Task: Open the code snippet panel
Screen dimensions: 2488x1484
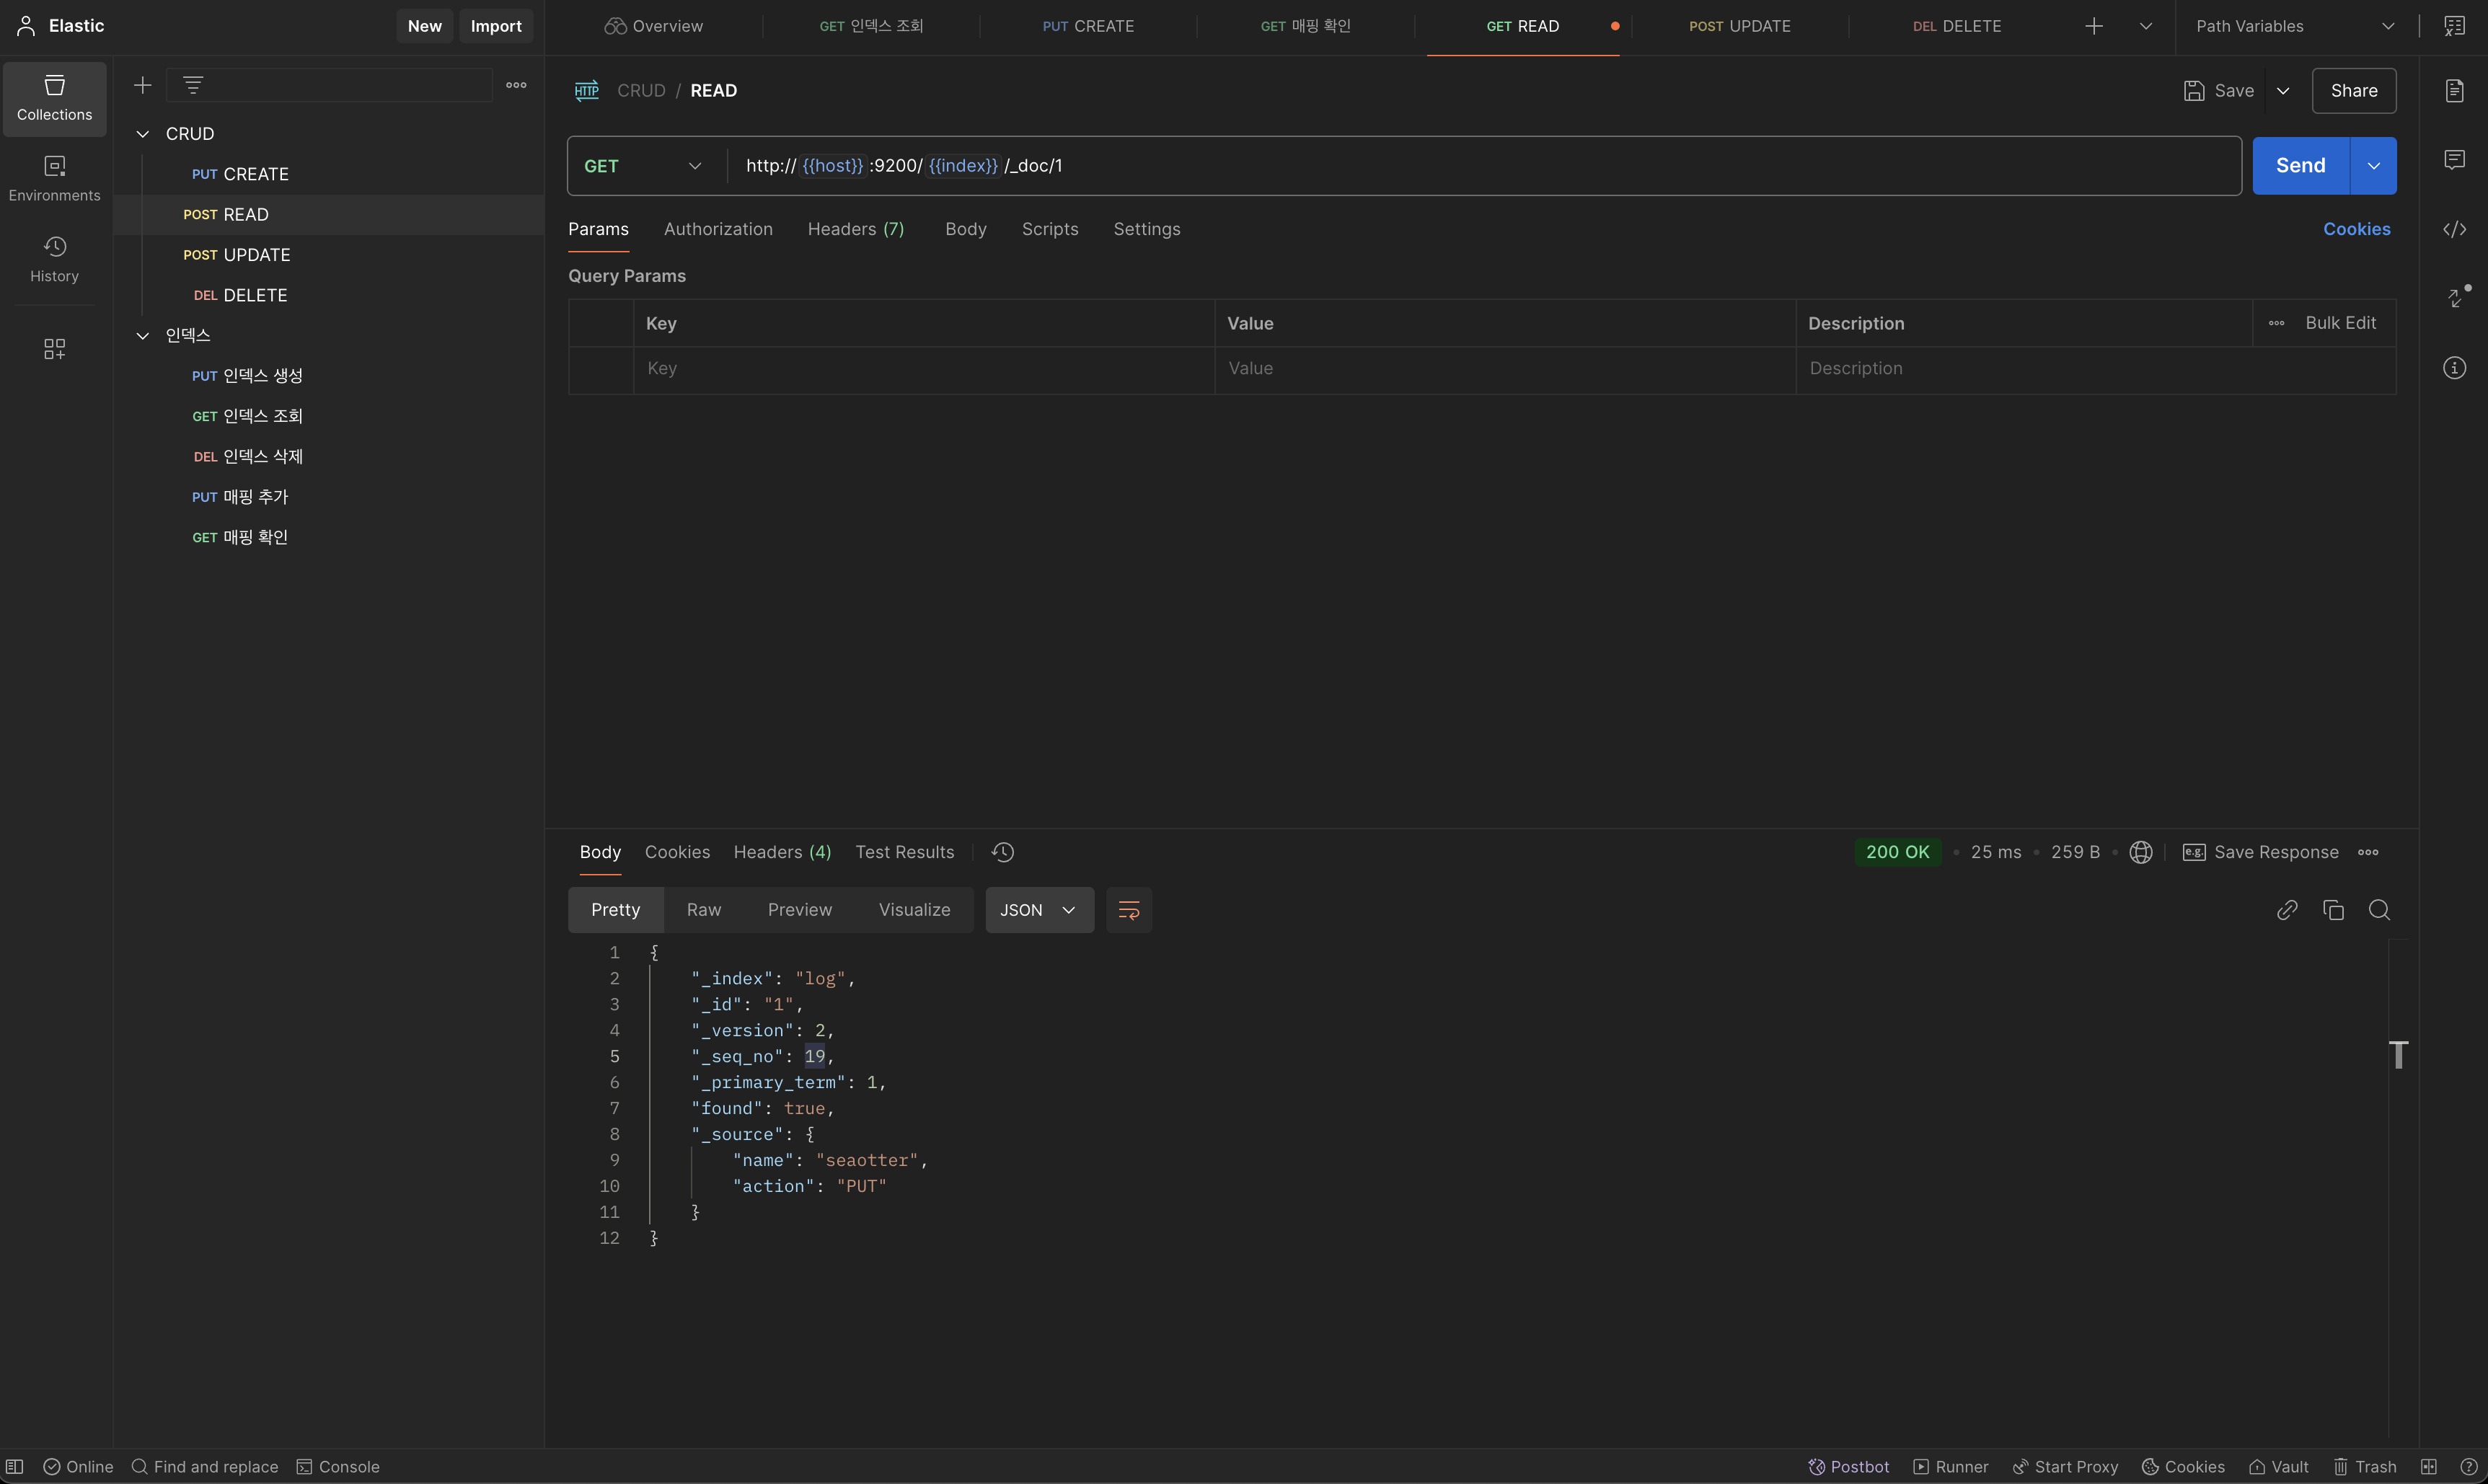Action: click(x=2454, y=230)
